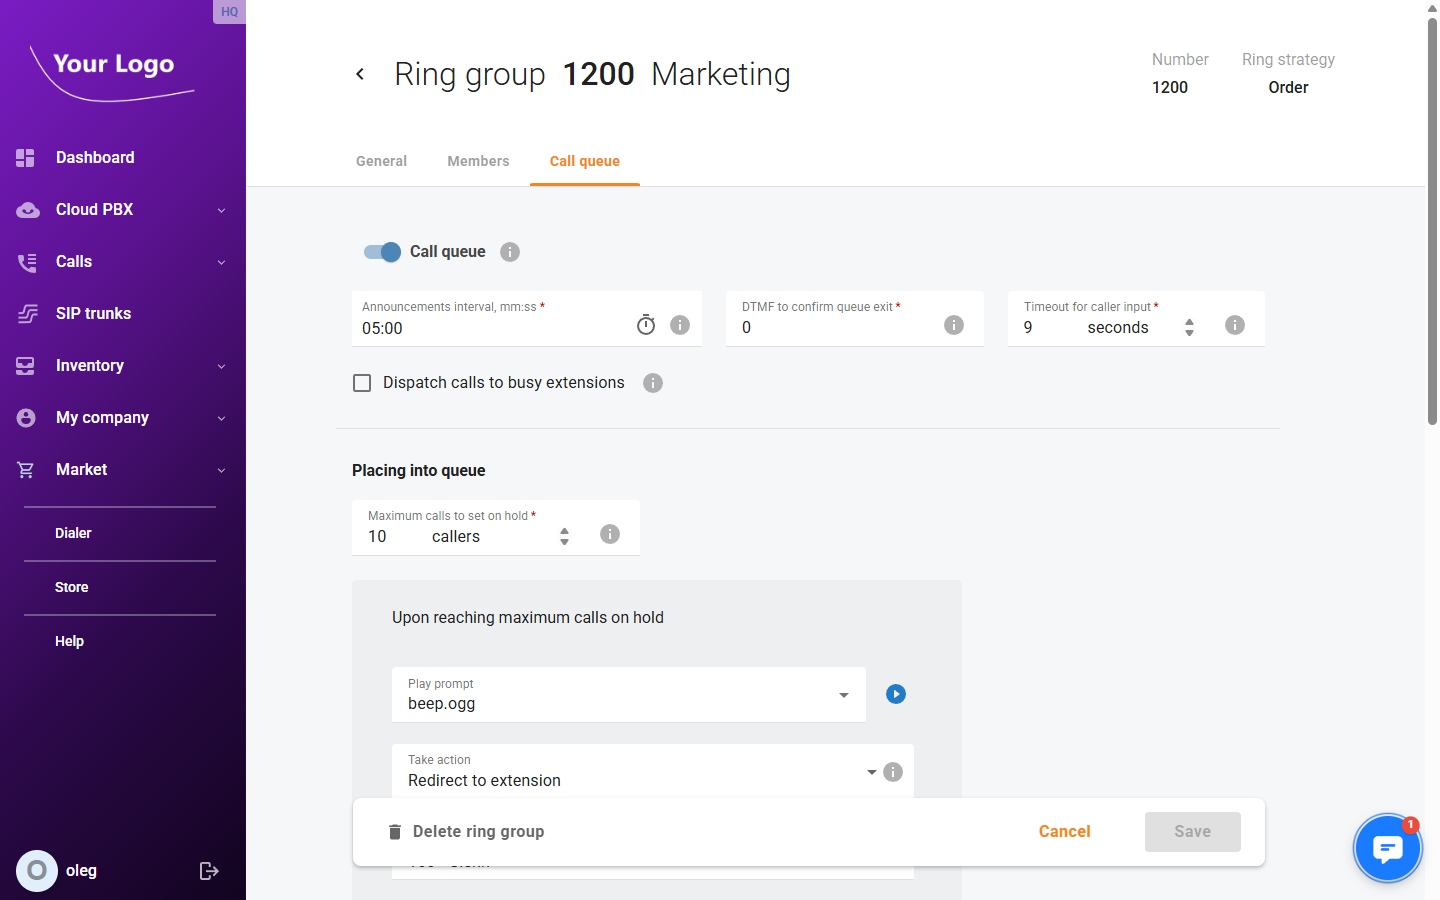Image resolution: width=1440 pixels, height=900 pixels.
Task: Click the logout icon next to oleg
Action: (209, 870)
